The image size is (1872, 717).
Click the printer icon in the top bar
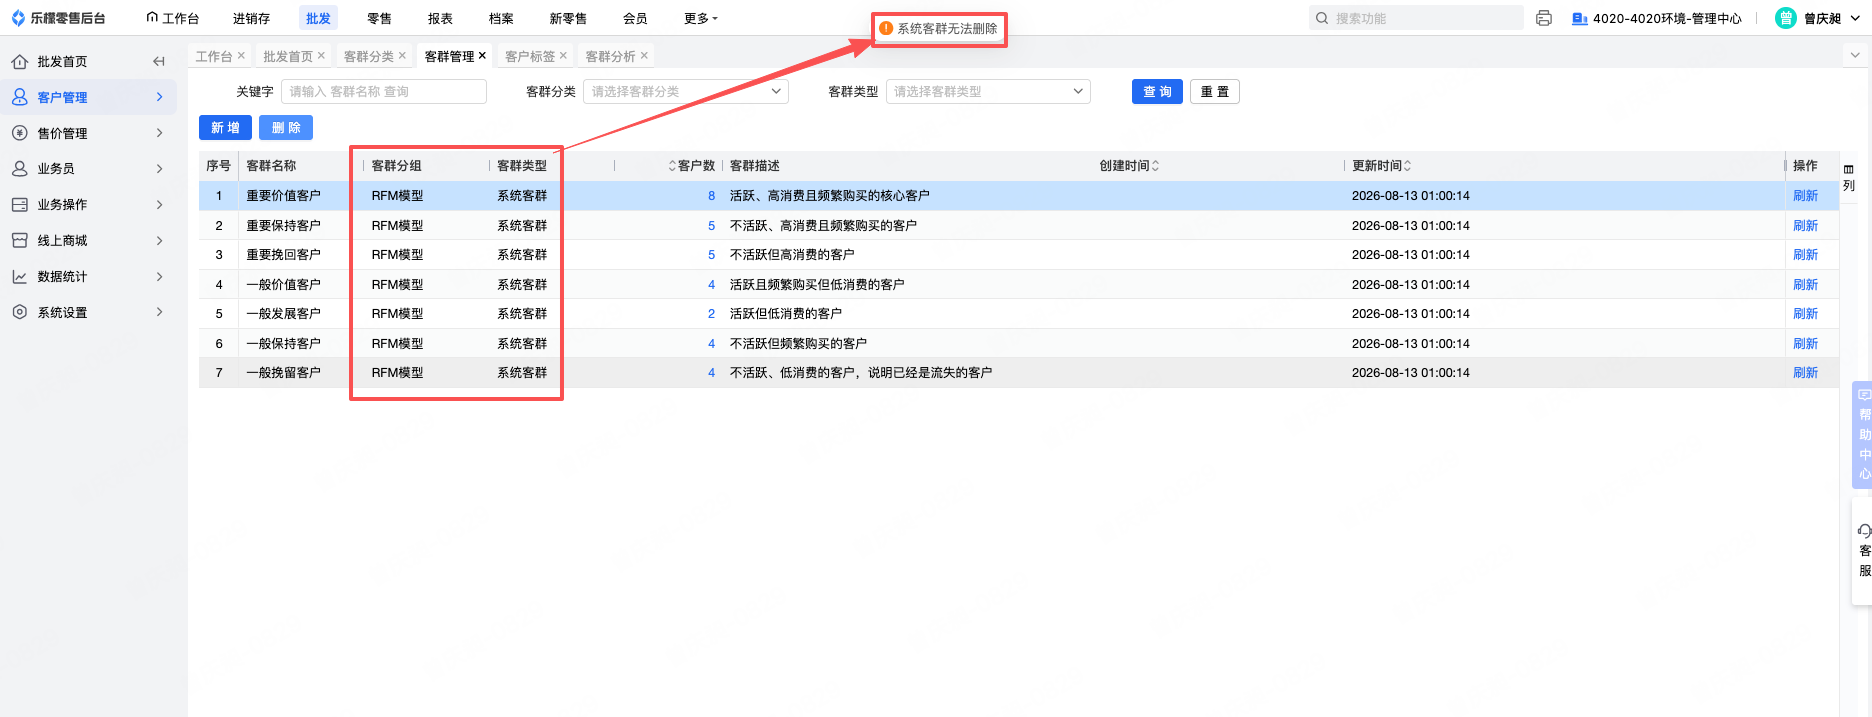1544,18
